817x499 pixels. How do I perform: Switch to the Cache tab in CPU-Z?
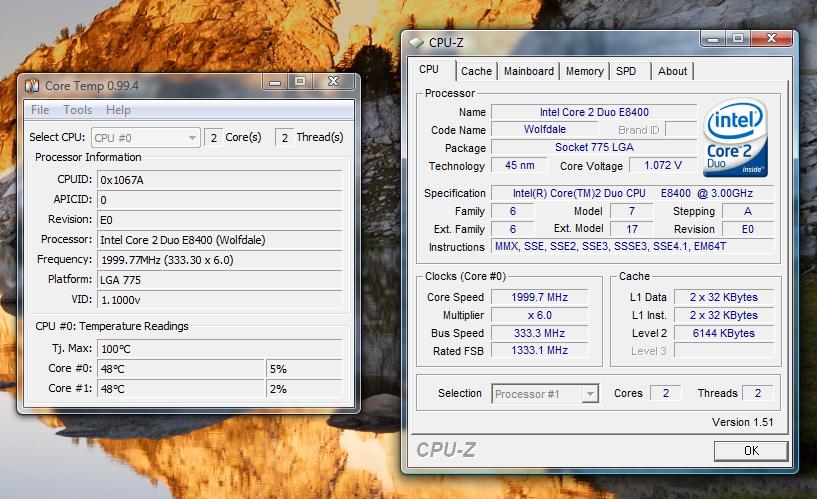tap(476, 71)
